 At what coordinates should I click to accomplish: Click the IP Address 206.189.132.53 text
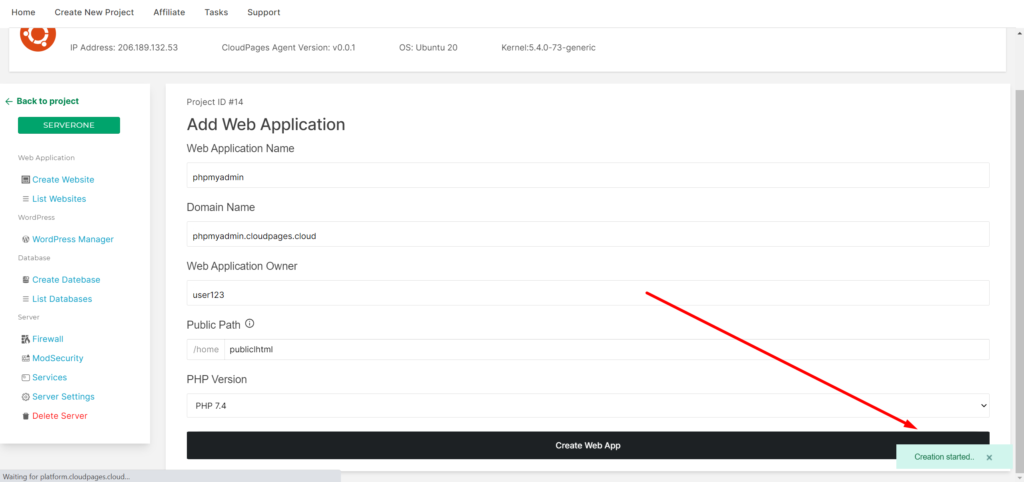(124, 48)
